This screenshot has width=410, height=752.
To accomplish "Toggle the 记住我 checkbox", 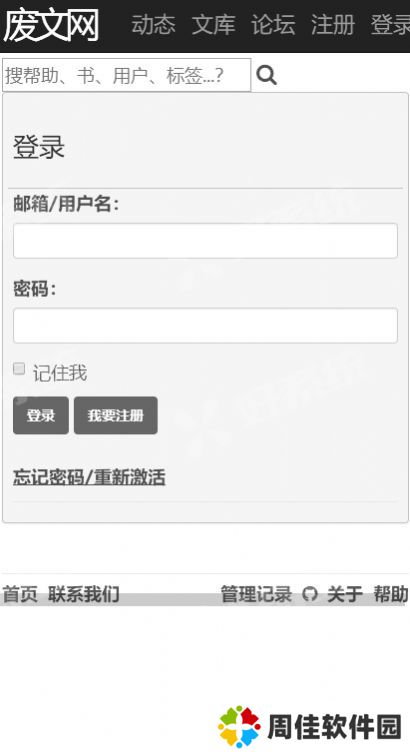I will point(19,369).
